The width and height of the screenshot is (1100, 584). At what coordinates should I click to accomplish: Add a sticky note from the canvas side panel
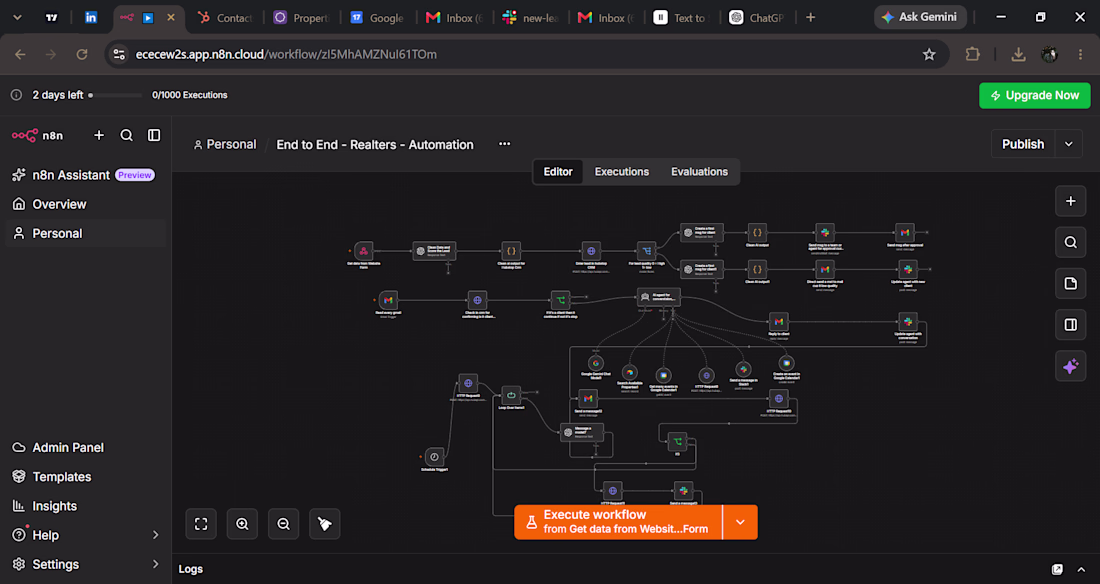pos(1071,284)
